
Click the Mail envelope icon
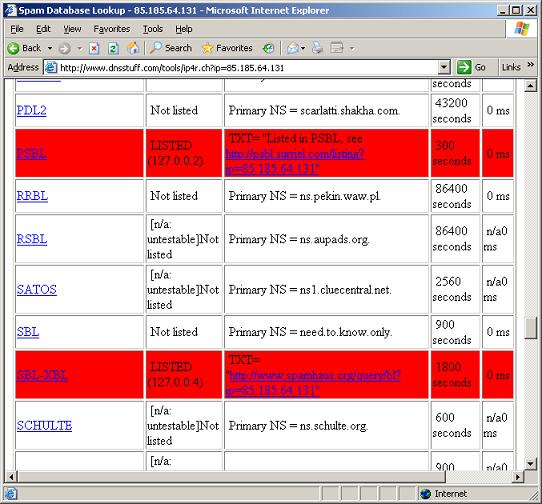click(x=293, y=48)
